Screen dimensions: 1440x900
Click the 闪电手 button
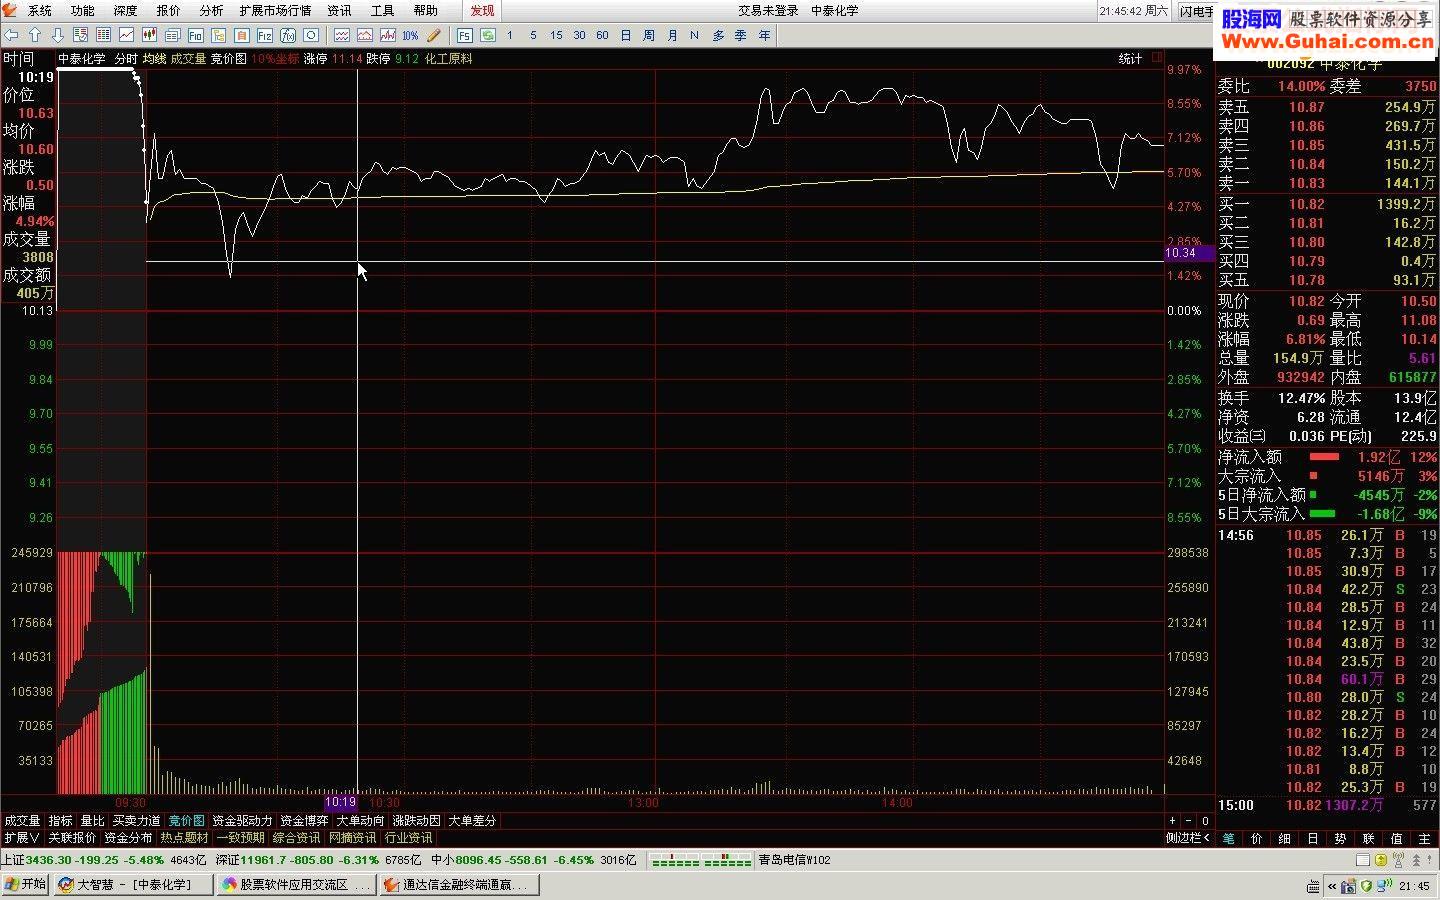coord(1196,11)
